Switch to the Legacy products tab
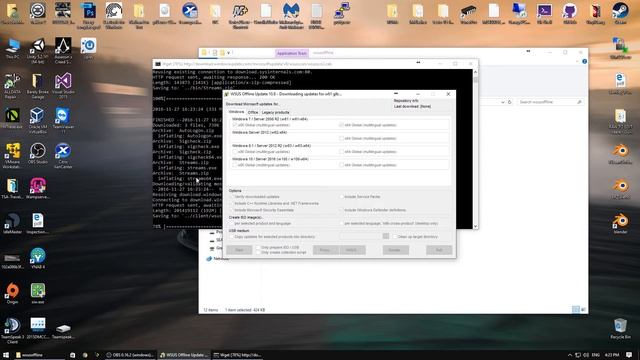Image resolution: width=640 pixels, height=360 pixels. pos(276,112)
